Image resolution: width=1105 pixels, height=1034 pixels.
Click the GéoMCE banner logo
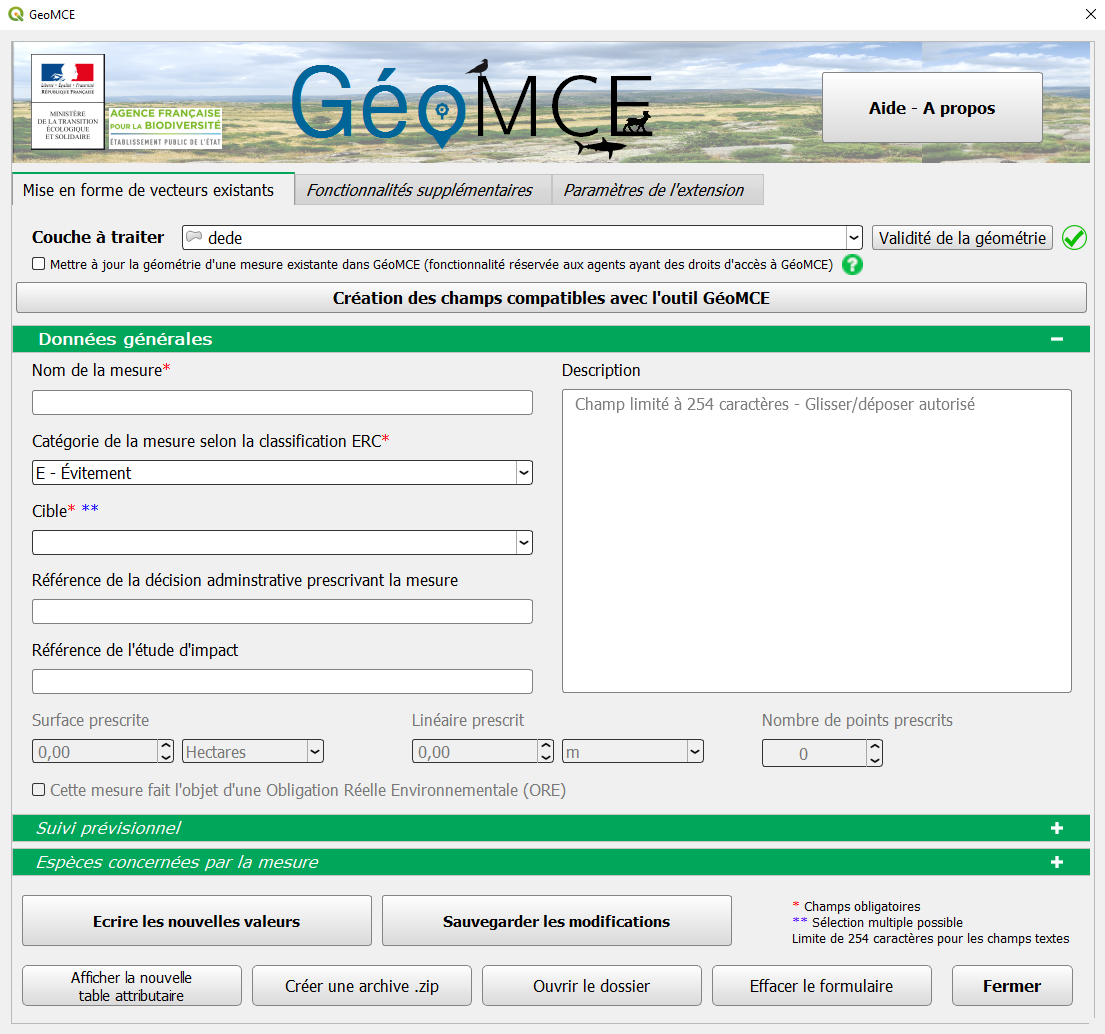(472, 108)
